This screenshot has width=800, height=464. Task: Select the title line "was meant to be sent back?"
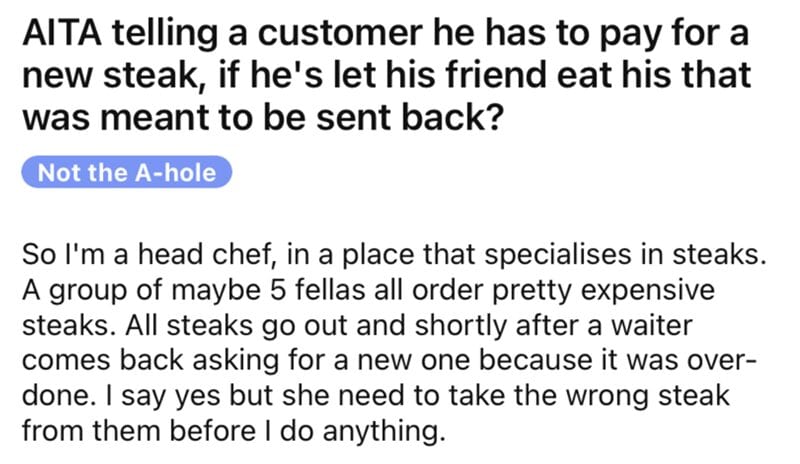coord(262,117)
